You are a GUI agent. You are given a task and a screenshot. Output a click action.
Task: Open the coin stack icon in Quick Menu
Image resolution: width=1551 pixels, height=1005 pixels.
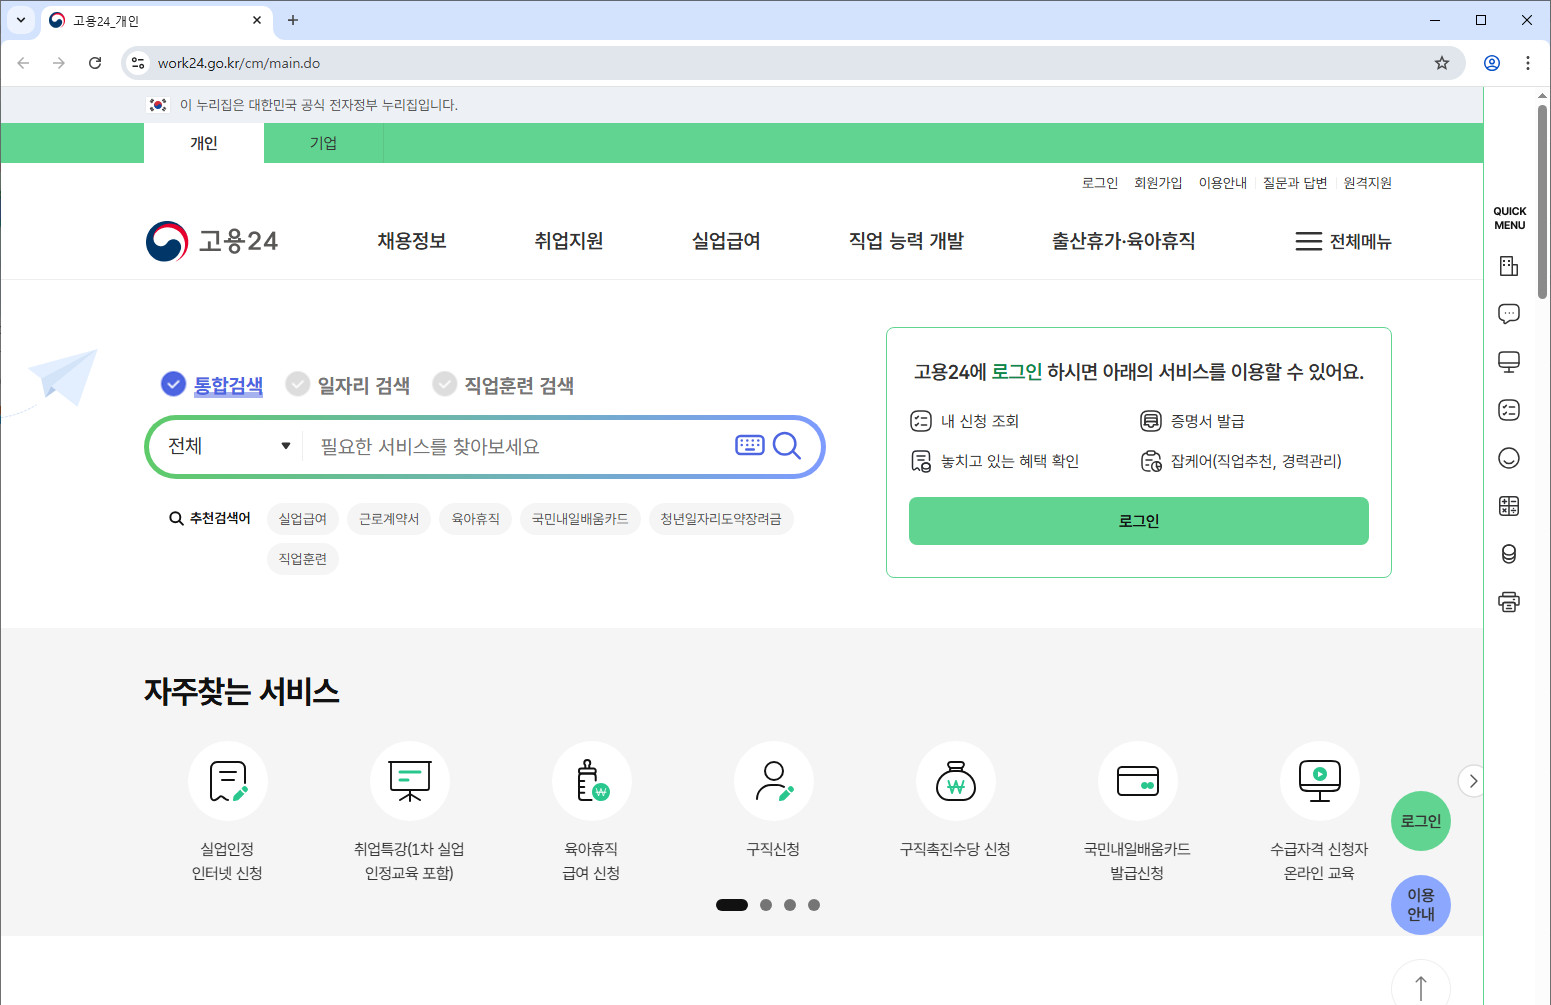click(1509, 554)
